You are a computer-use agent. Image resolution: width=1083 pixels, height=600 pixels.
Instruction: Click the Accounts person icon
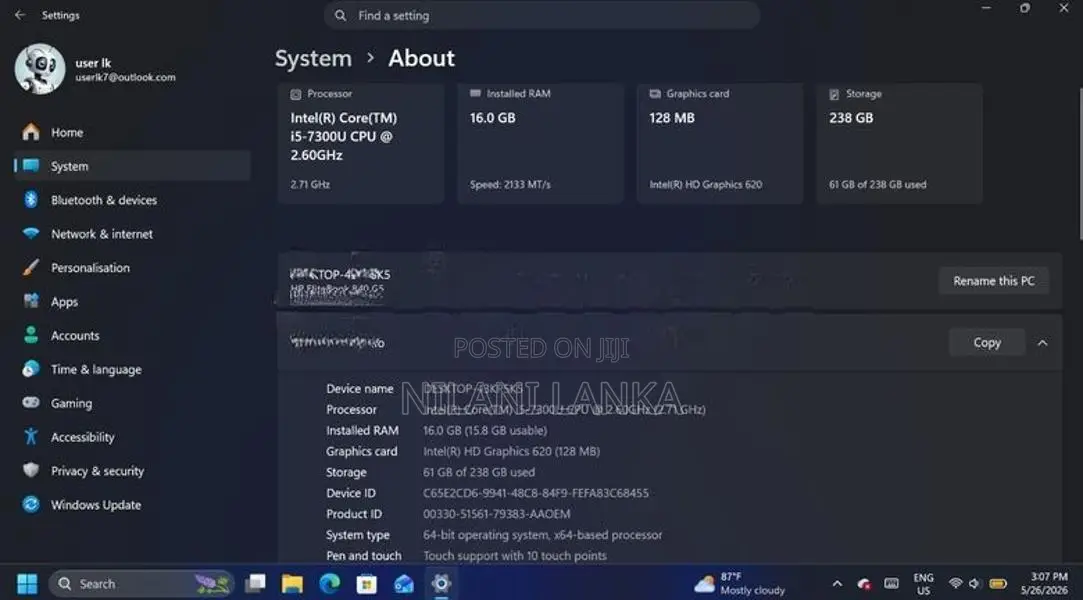[x=31, y=335]
